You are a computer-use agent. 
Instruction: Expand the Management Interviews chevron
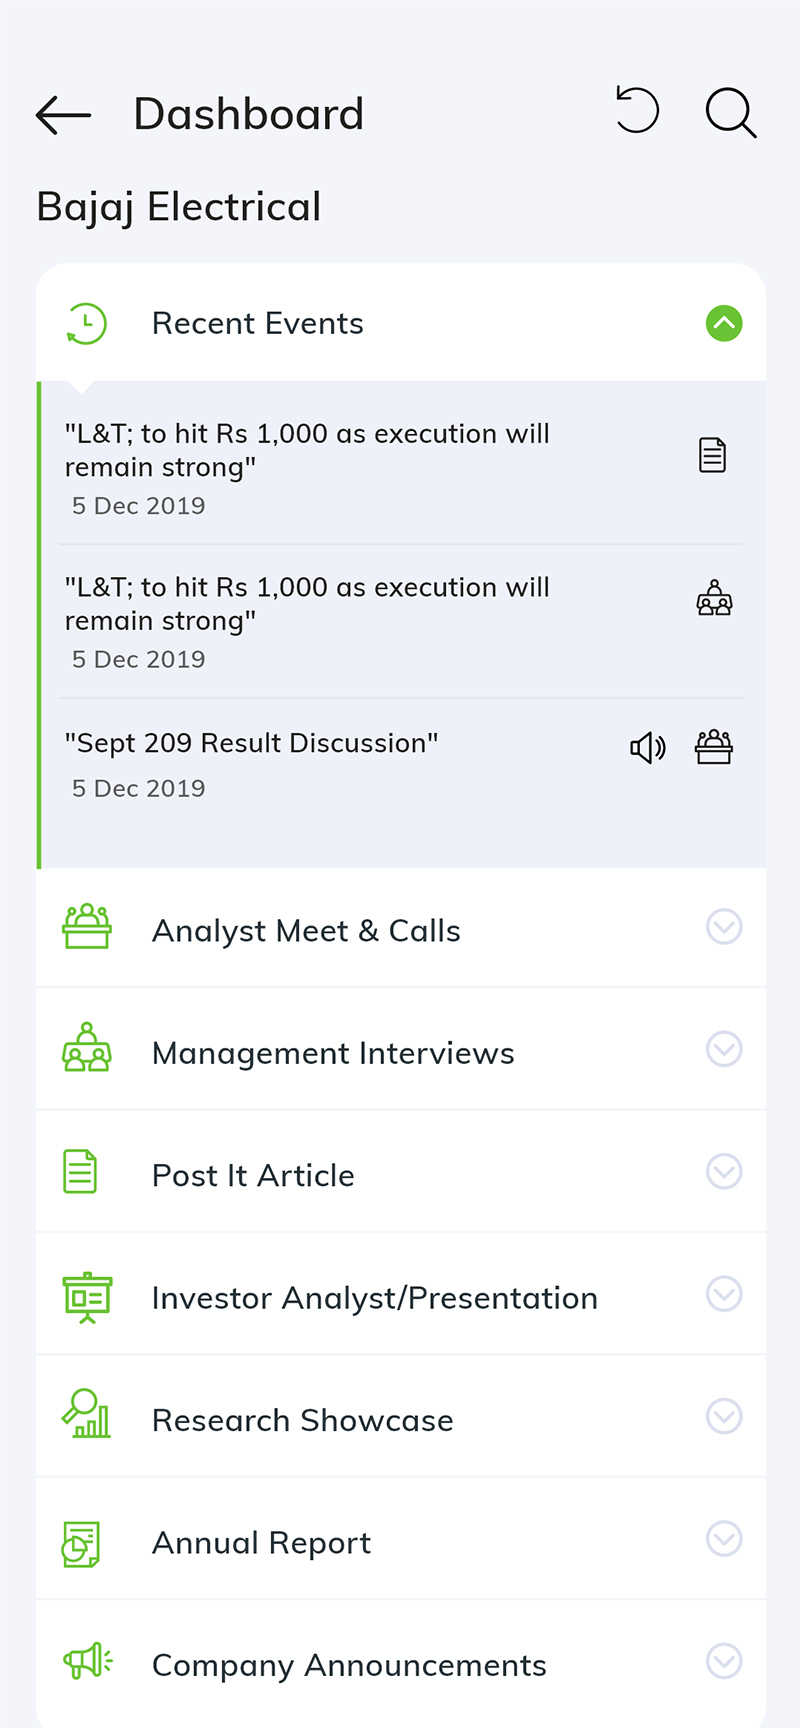coord(724,1049)
